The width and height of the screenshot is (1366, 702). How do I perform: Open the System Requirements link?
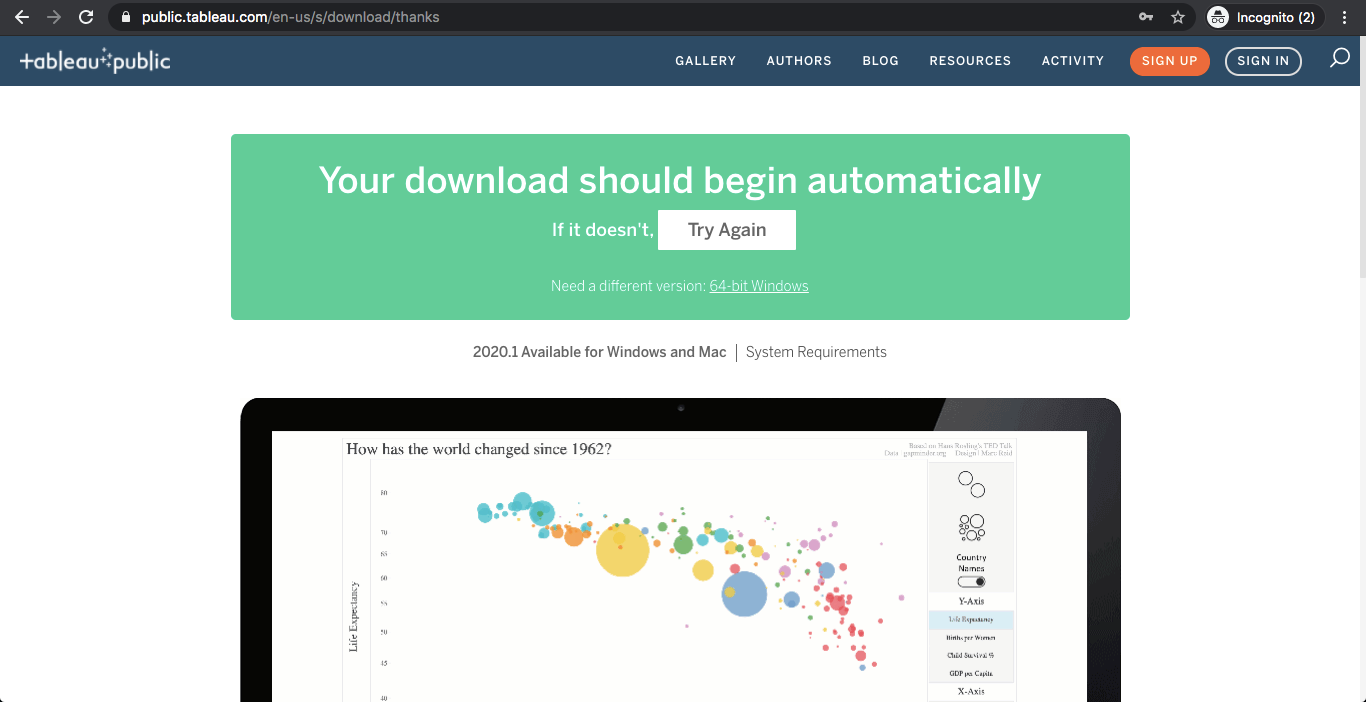(816, 352)
